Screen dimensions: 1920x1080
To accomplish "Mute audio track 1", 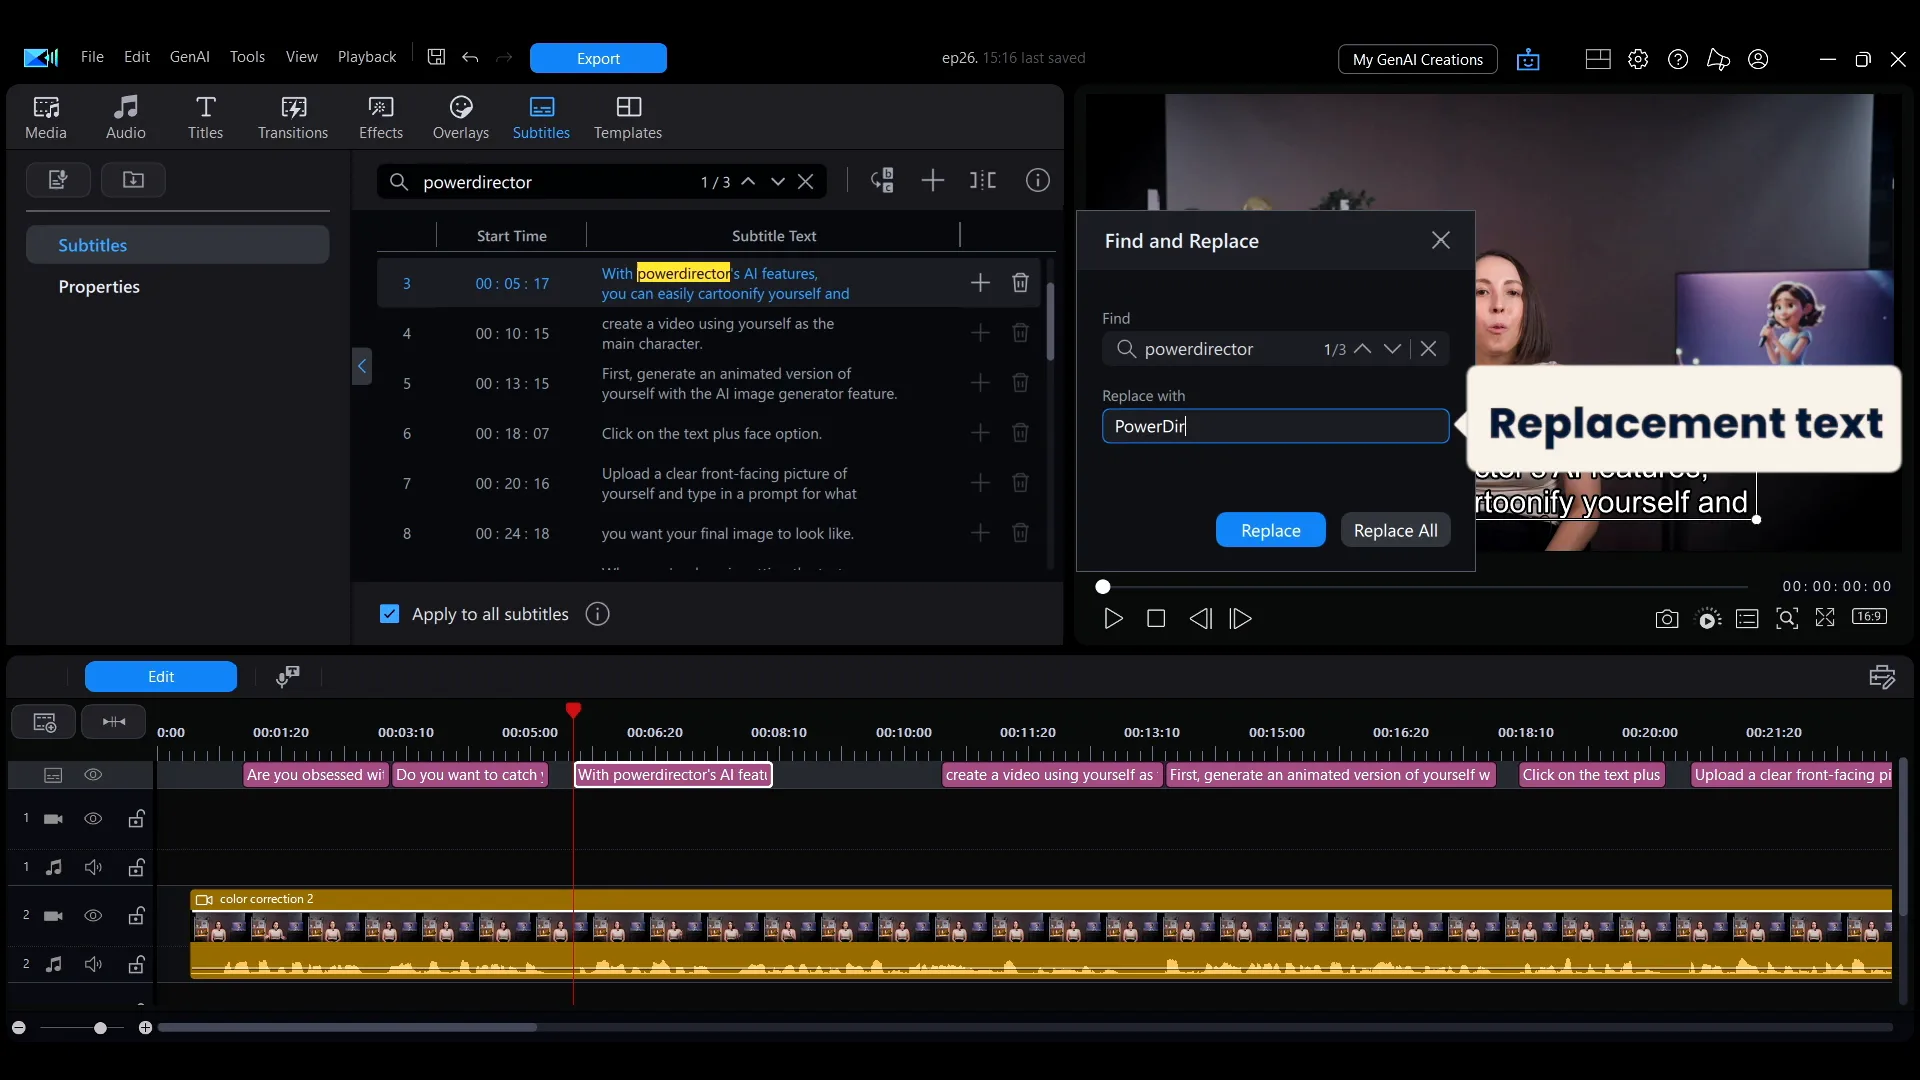I will pos(93,867).
